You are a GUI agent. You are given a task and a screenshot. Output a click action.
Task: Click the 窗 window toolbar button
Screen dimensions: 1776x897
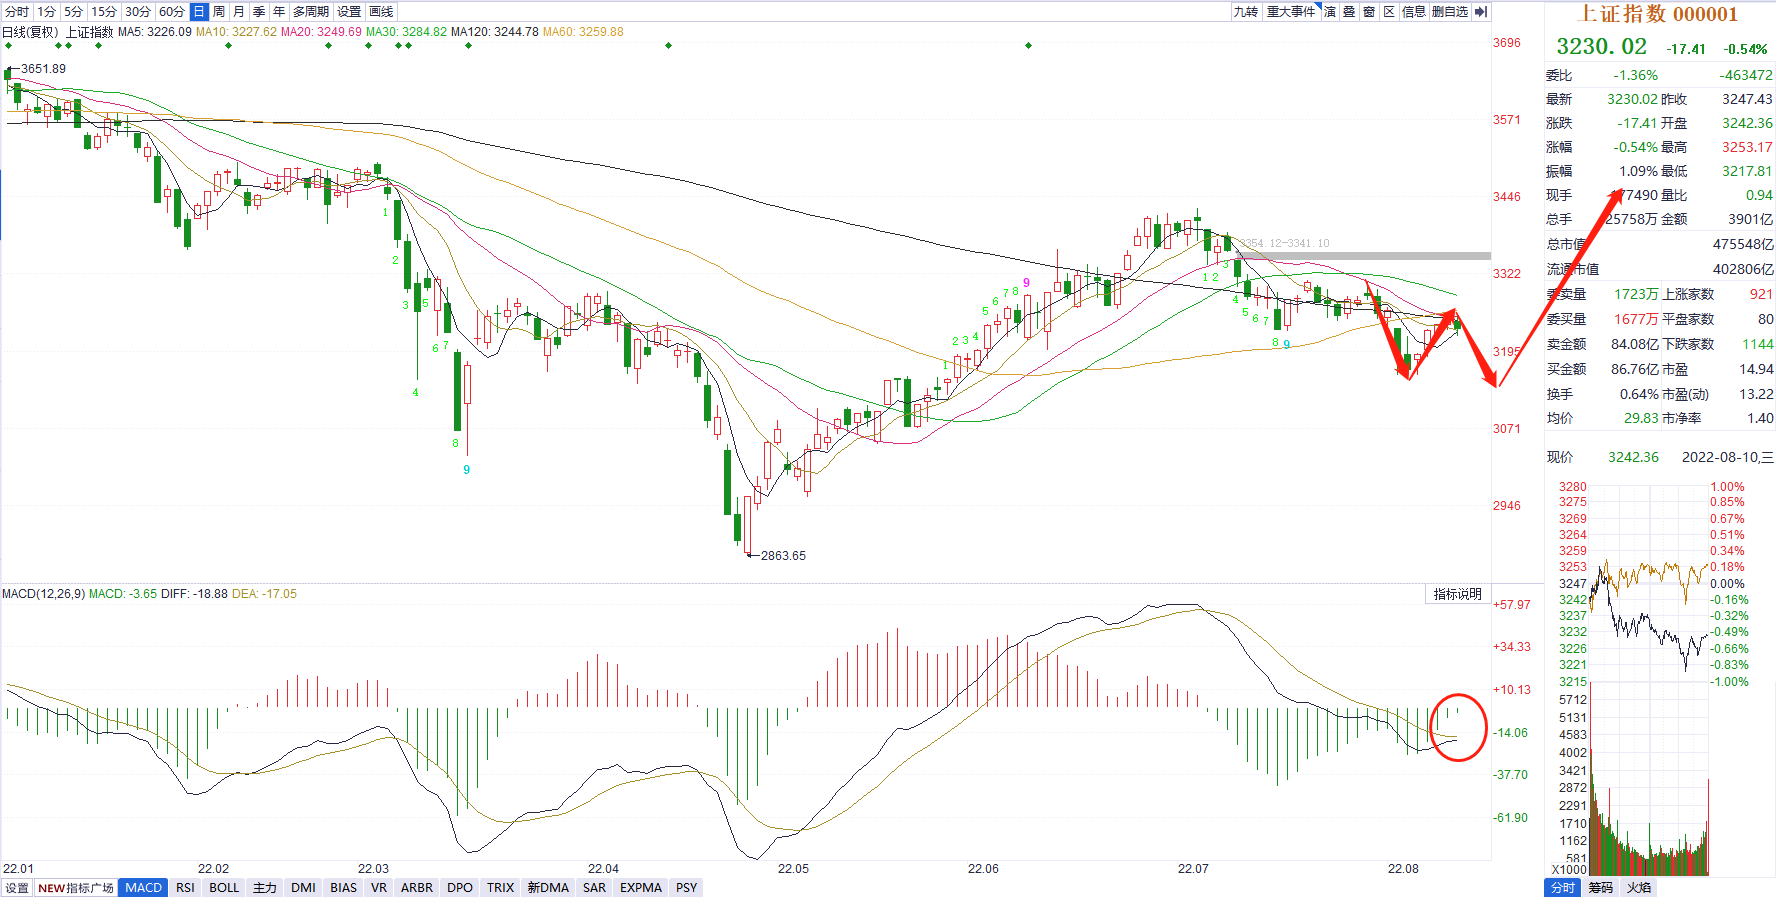point(1369,12)
